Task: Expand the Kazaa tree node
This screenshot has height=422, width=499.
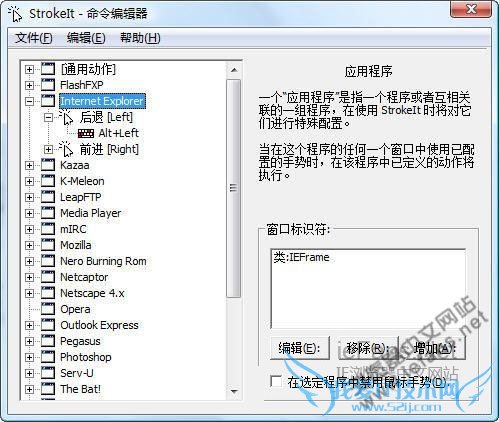Action: point(29,165)
